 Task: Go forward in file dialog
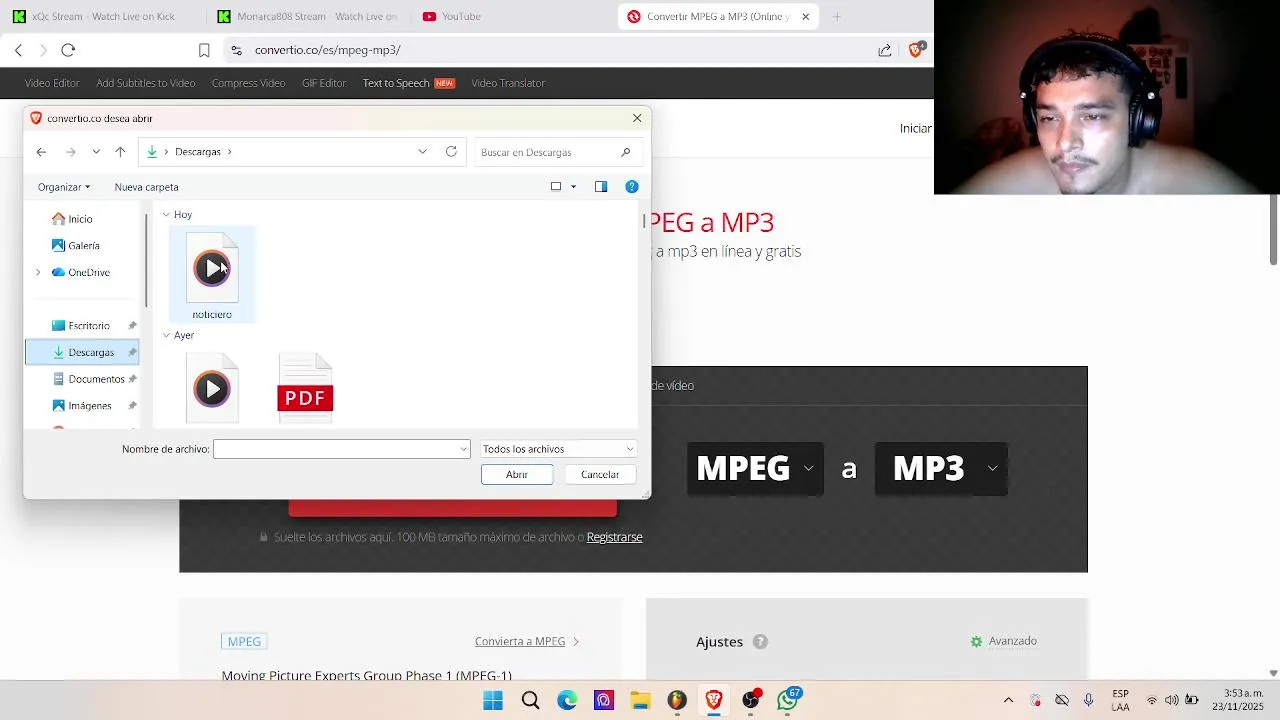coord(70,152)
